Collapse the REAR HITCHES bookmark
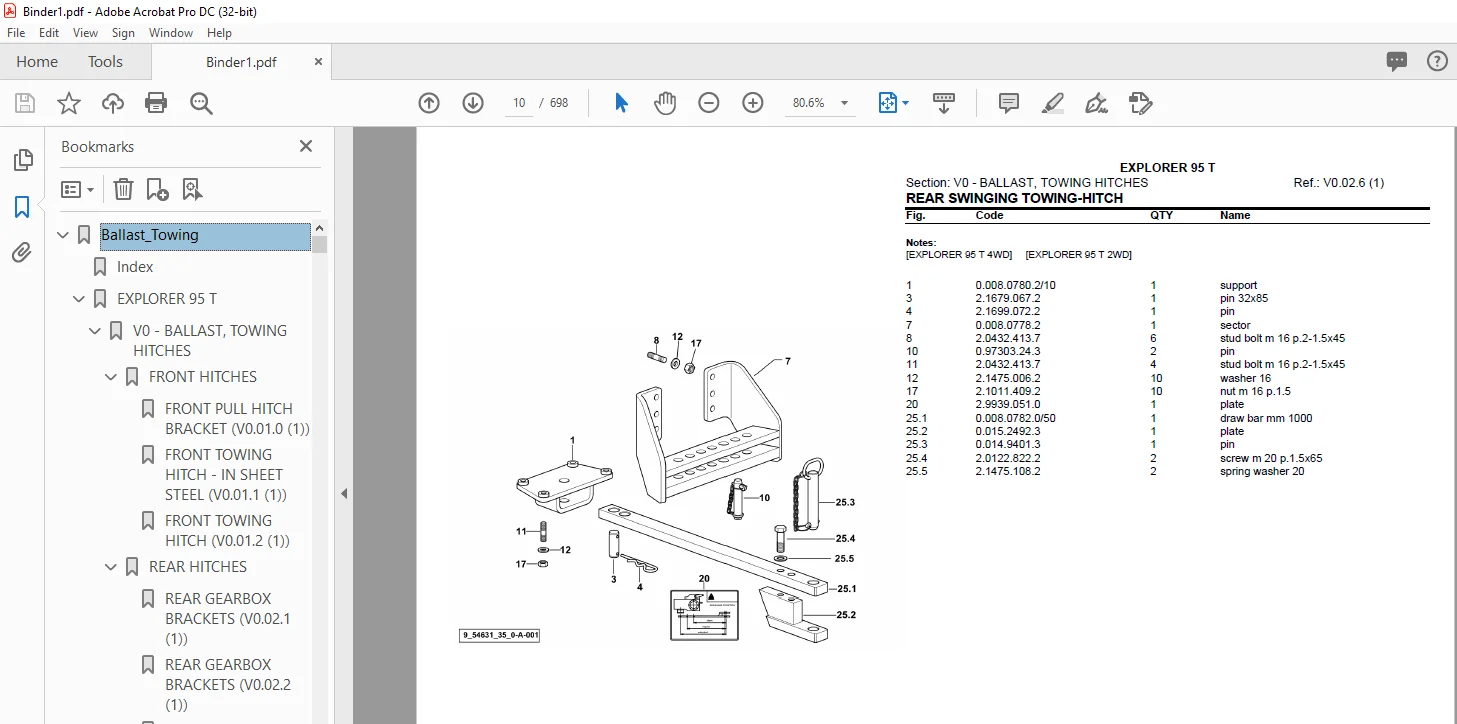 pos(112,567)
